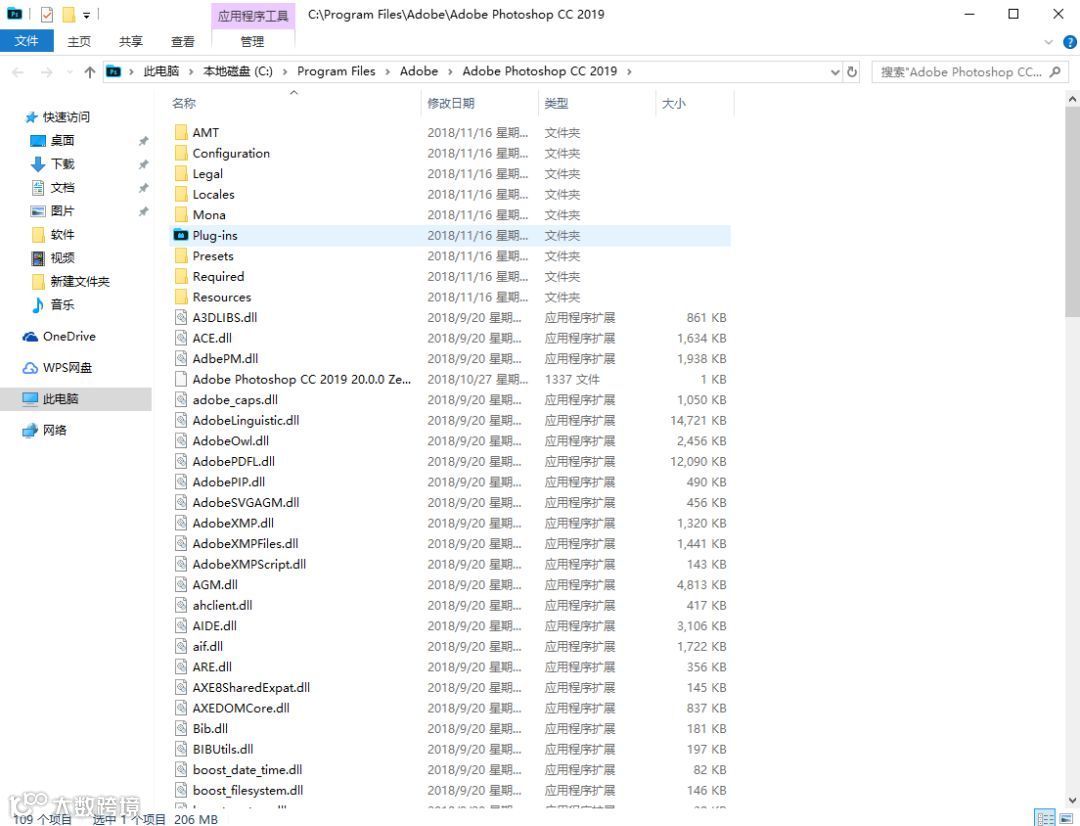Select OneDrive in the navigation pane
The height and width of the screenshot is (826, 1080).
click(x=69, y=336)
